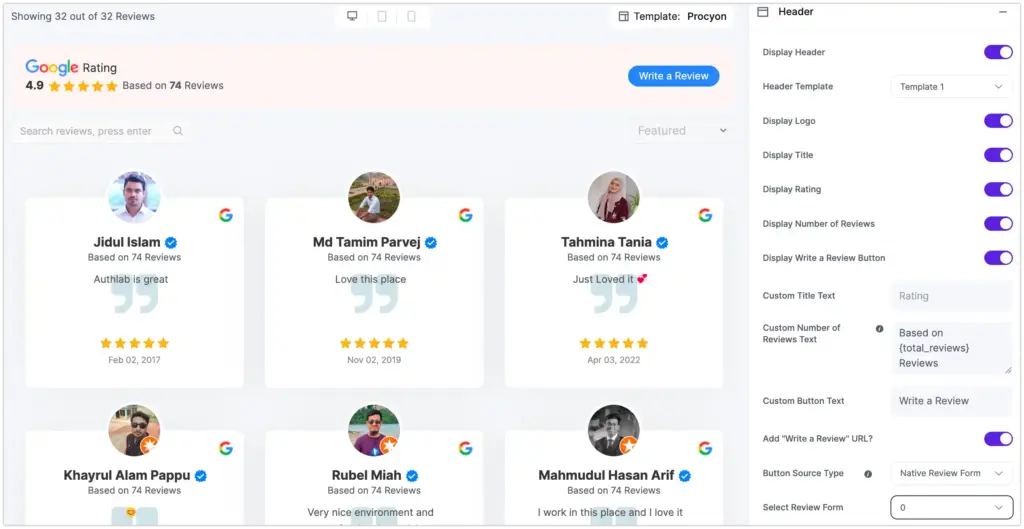Click Google icon on Khayrul Alam Pappu card
1024x529 pixels.
point(225,448)
